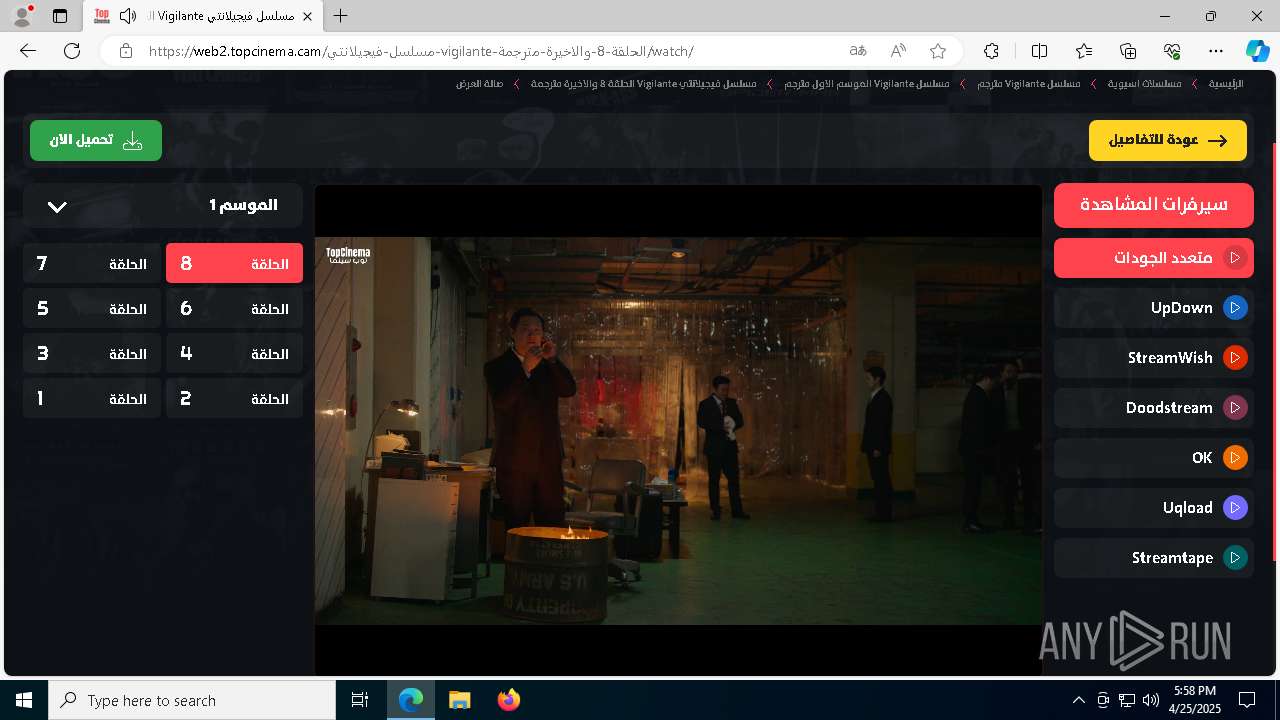This screenshot has height=720, width=1280.
Task: Open episode 1
Action: coord(92,399)
